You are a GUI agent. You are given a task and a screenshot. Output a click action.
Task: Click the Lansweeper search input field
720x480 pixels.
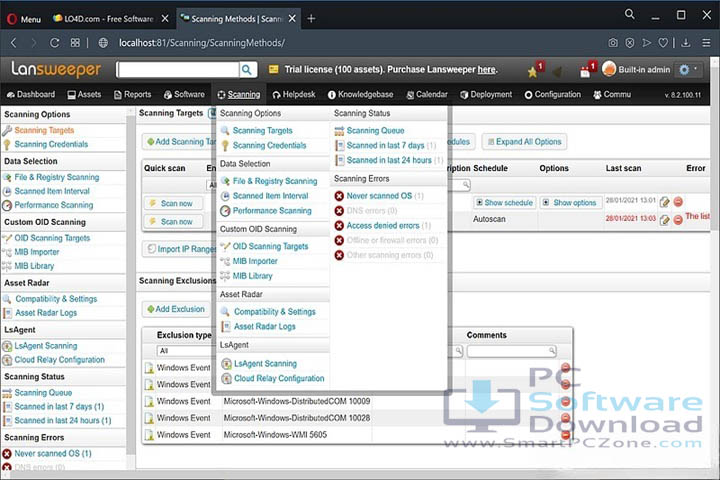point(177,69)
